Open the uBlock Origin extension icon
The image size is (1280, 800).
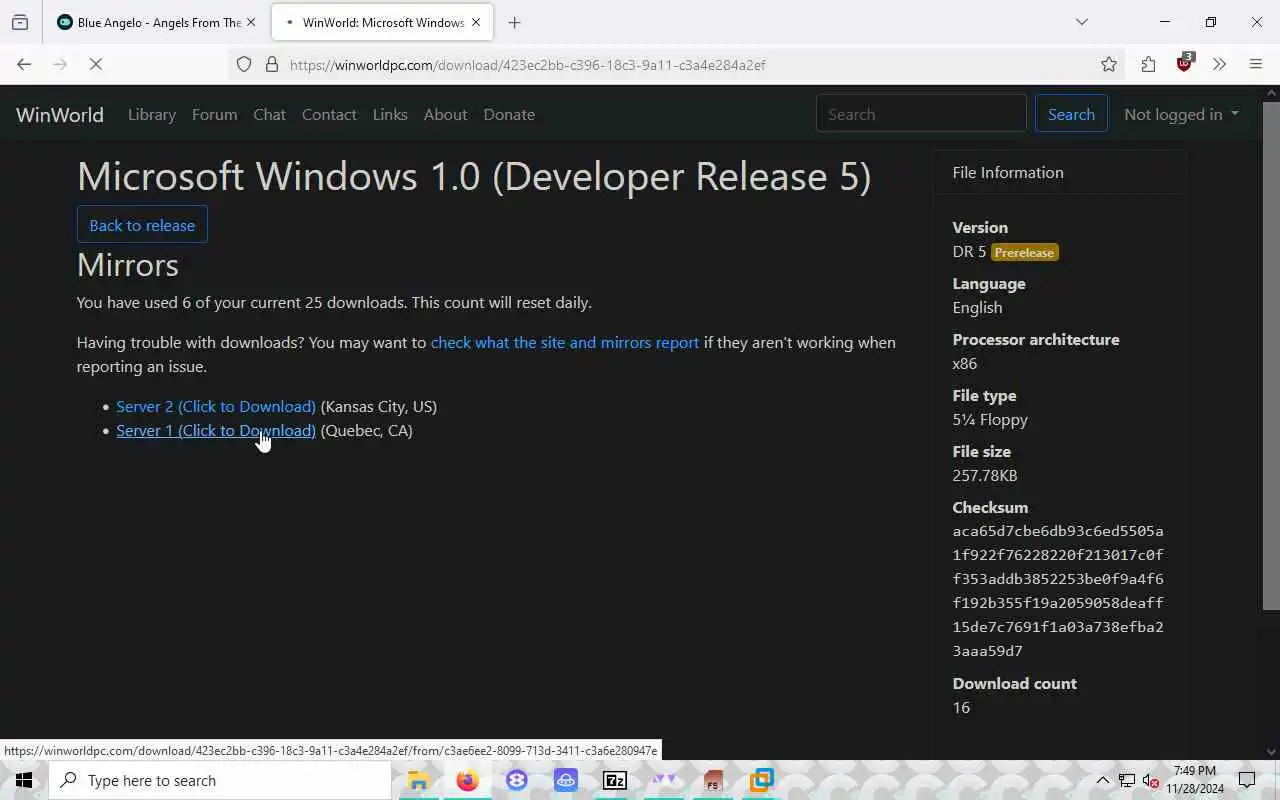point(1185,63)
